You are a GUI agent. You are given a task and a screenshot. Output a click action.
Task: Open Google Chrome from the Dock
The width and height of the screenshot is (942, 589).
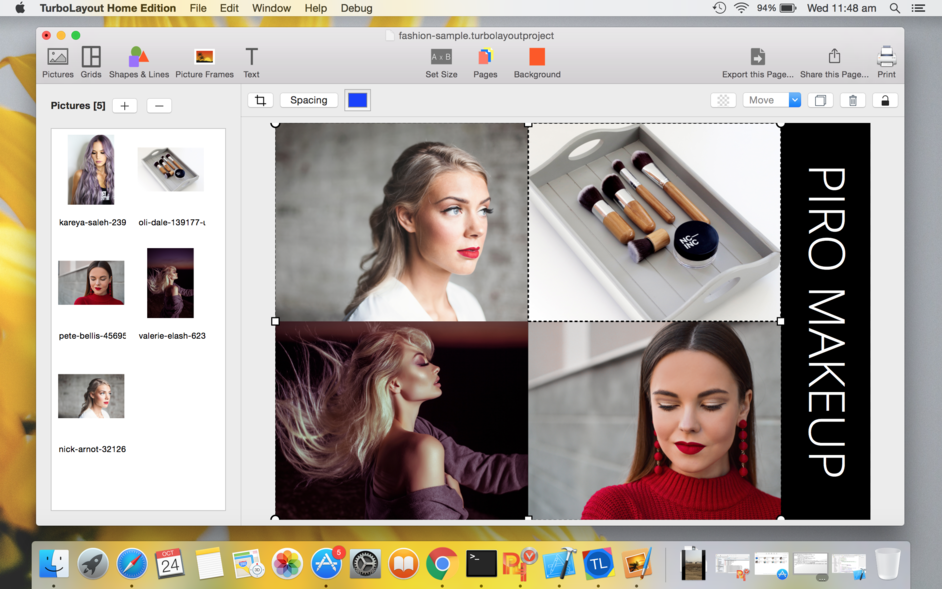click(x=442, y=564)
